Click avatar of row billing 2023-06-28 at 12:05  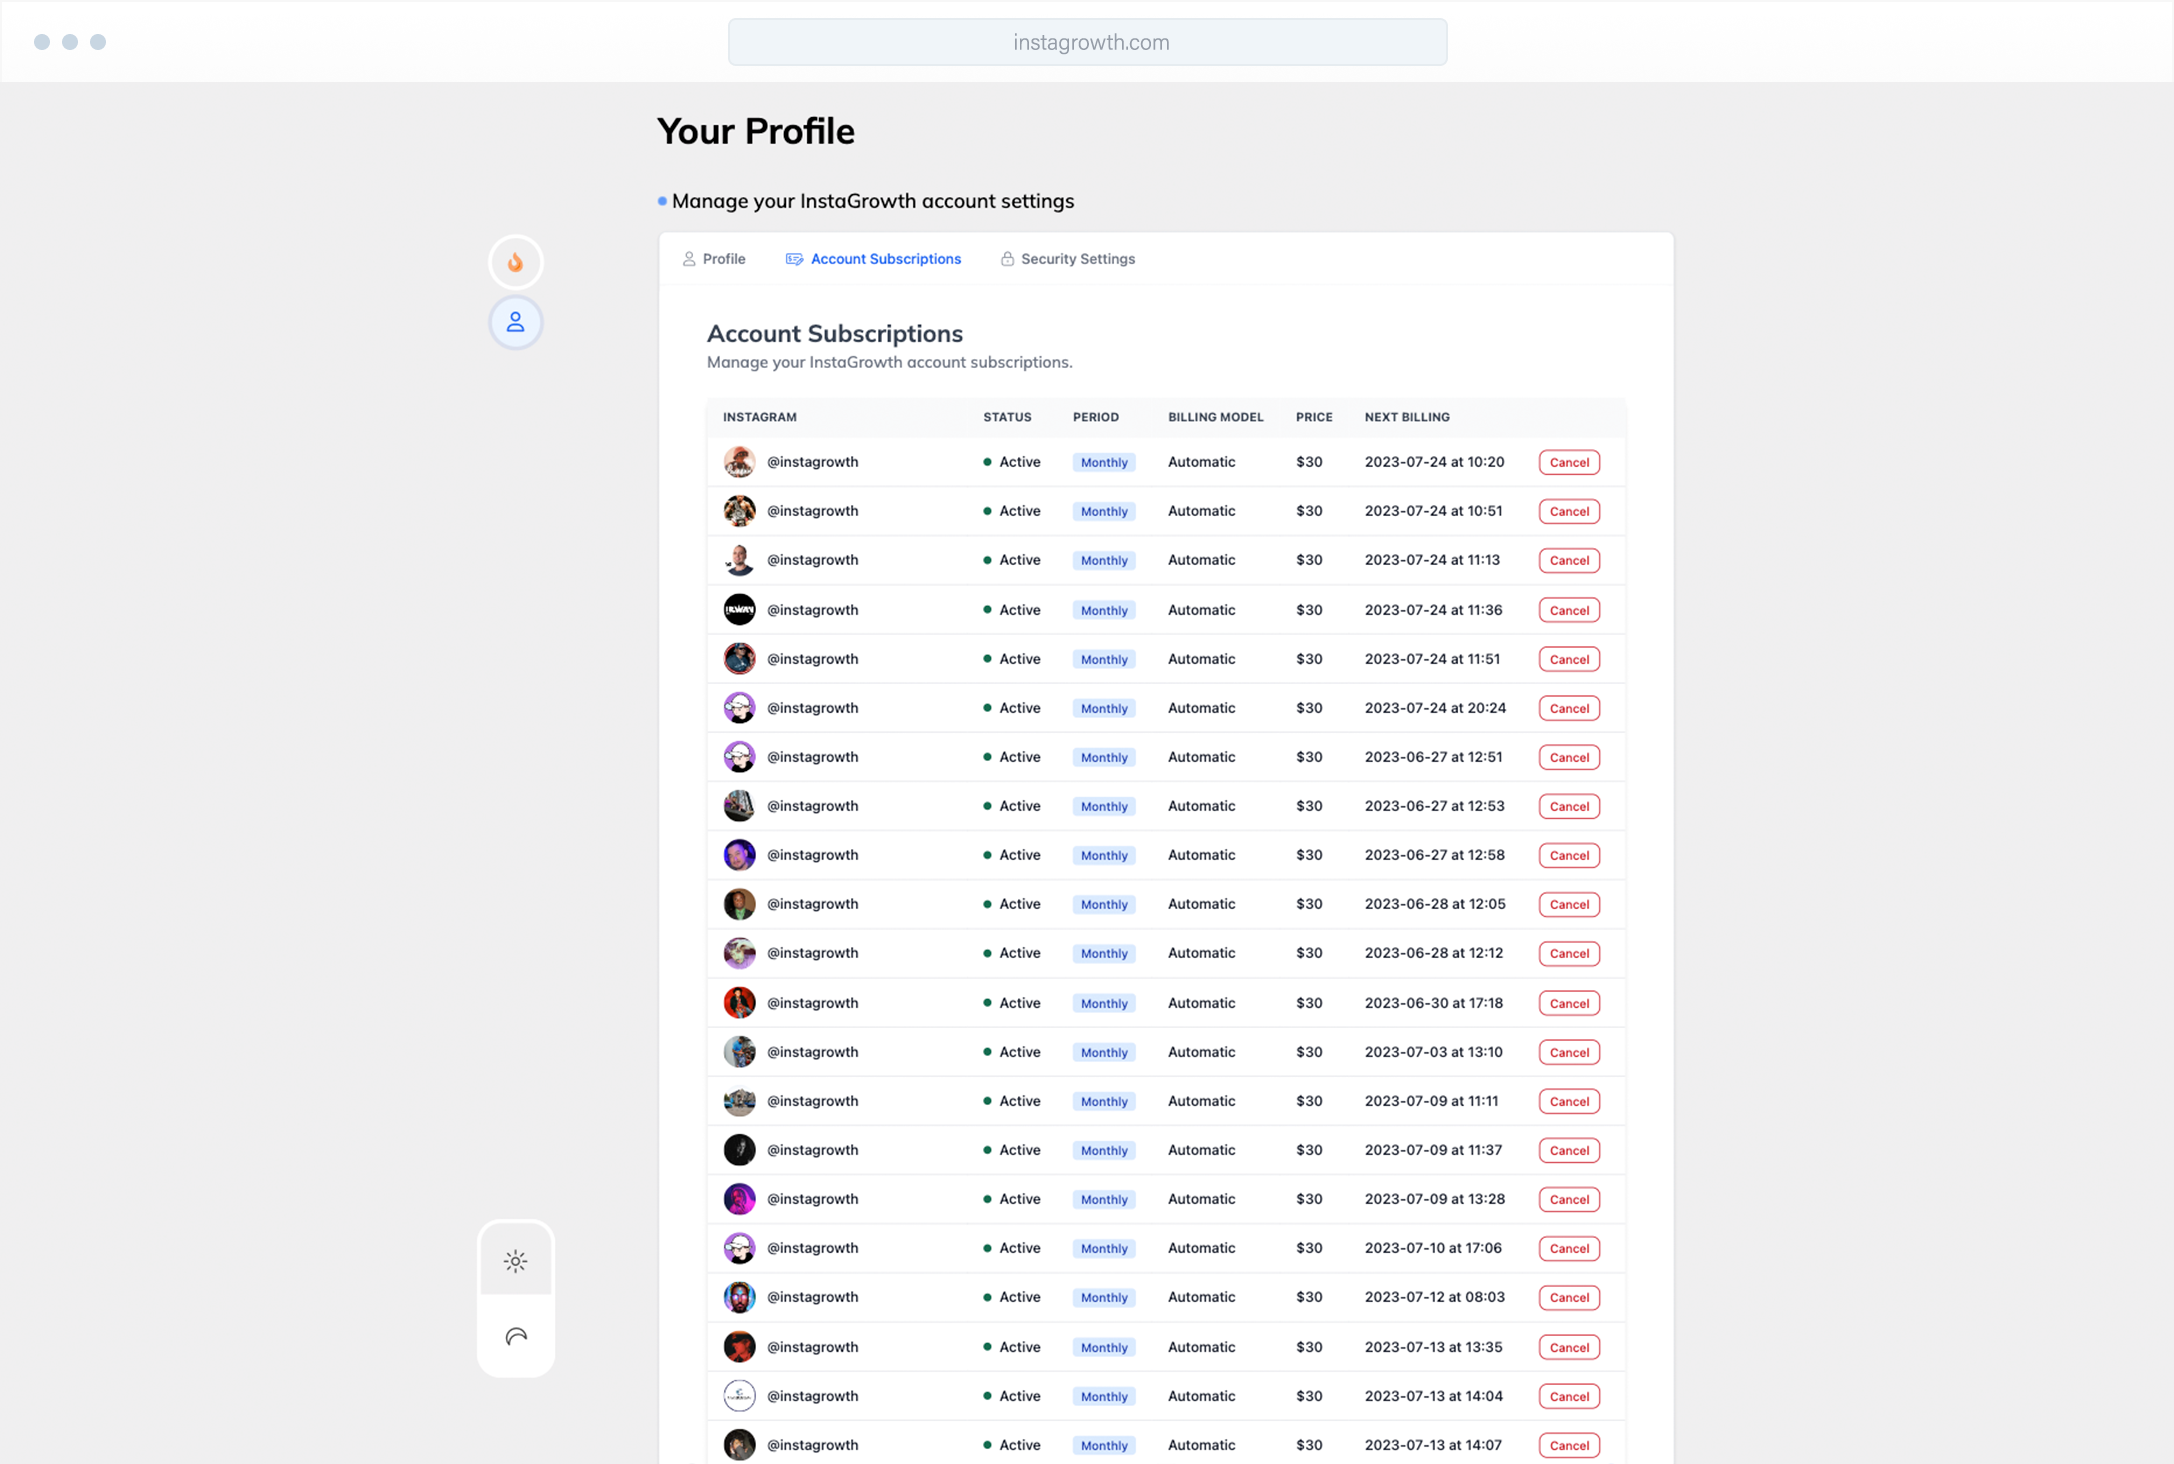[x=739, y=904]
